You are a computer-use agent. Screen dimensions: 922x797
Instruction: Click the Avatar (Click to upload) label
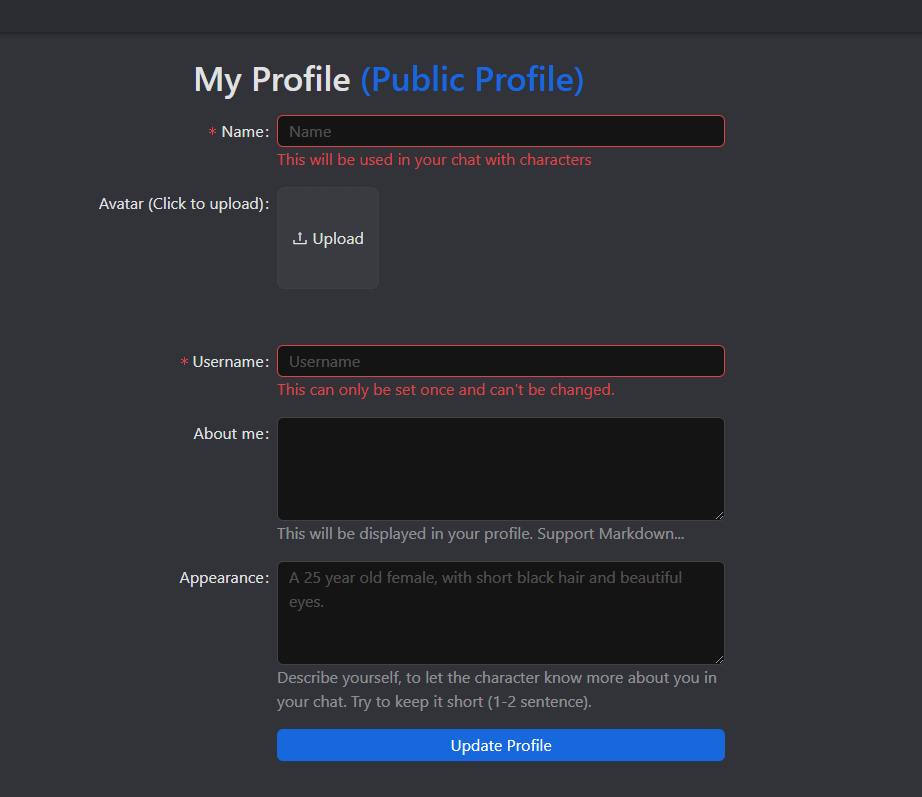click(183, 204)
